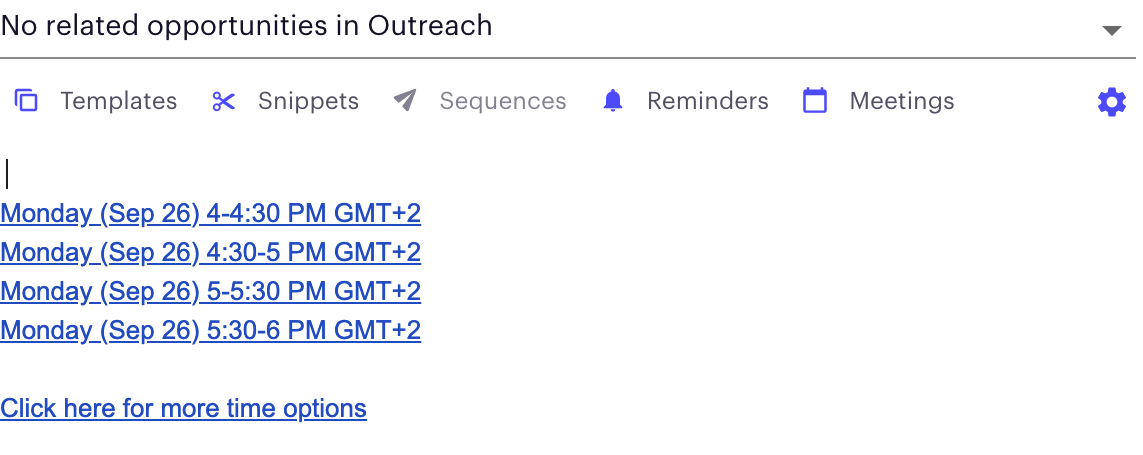Screen dimensions: 1143x455
Task: Select the Monday 4-4:30 PM time slot
Action: pos(211,214)
